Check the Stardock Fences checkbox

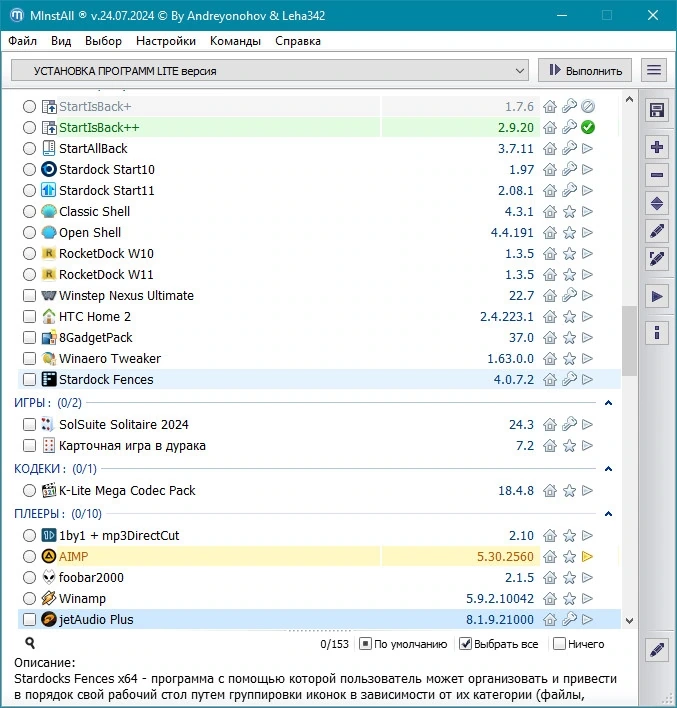pyautogui.click(x=29, y=379)
